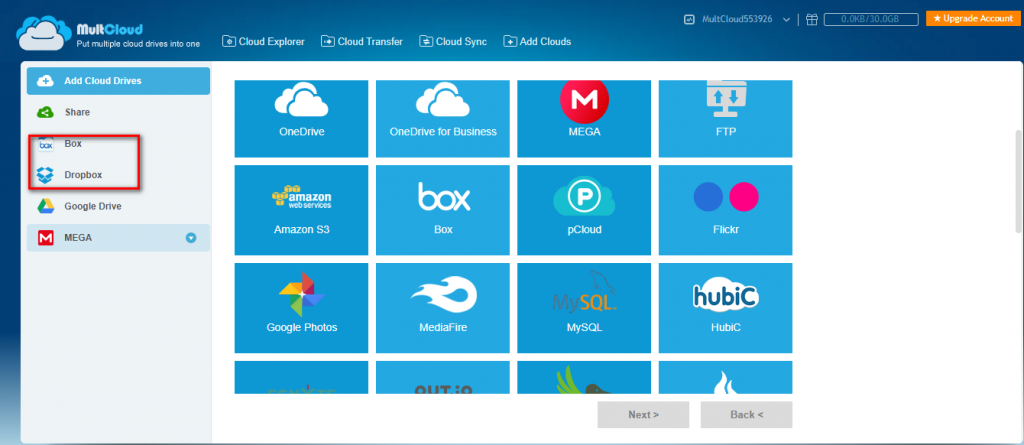The height and width of the screenshot is (445, 1024).
Task: Click the cloud list vertical scrollbar
Action: 1018,180
